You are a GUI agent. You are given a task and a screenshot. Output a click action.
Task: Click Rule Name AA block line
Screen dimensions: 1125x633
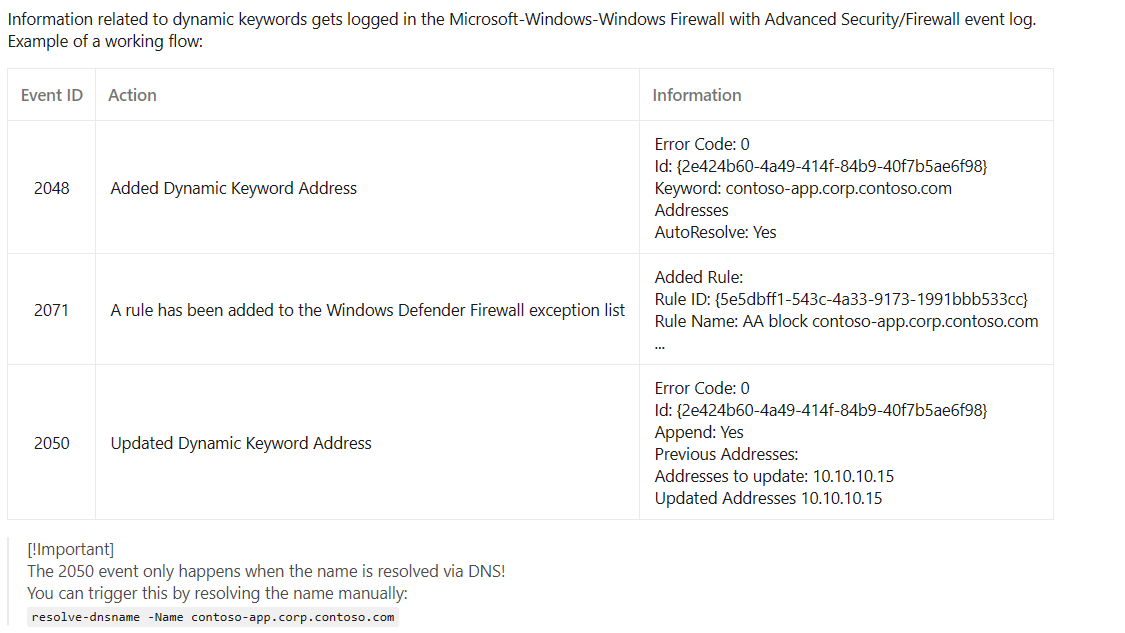tap(846, 322)
